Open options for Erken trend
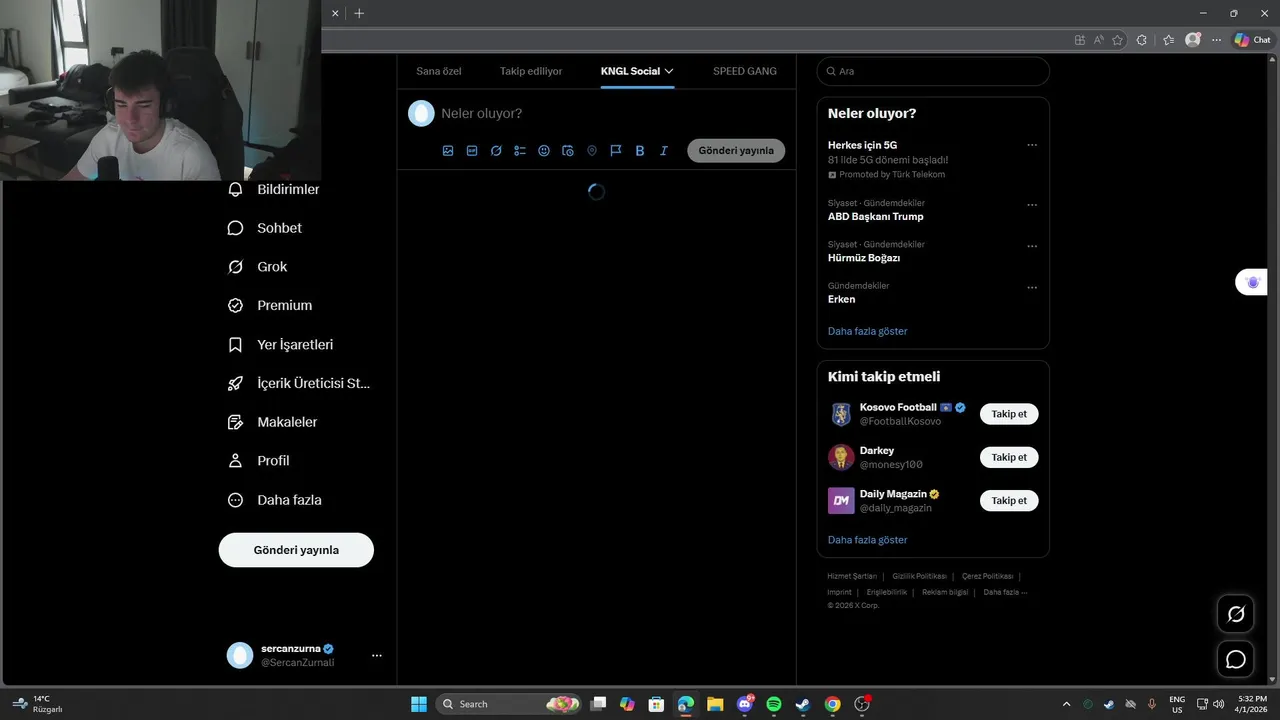The height and width of the screenshot is (720, 1280). point(1032,287)
